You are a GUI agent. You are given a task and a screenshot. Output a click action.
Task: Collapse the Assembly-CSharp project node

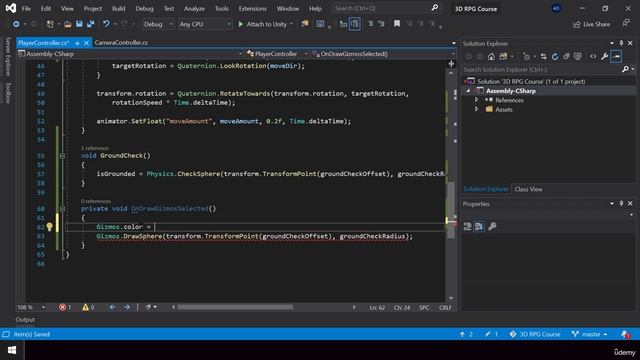click(468, 91)
